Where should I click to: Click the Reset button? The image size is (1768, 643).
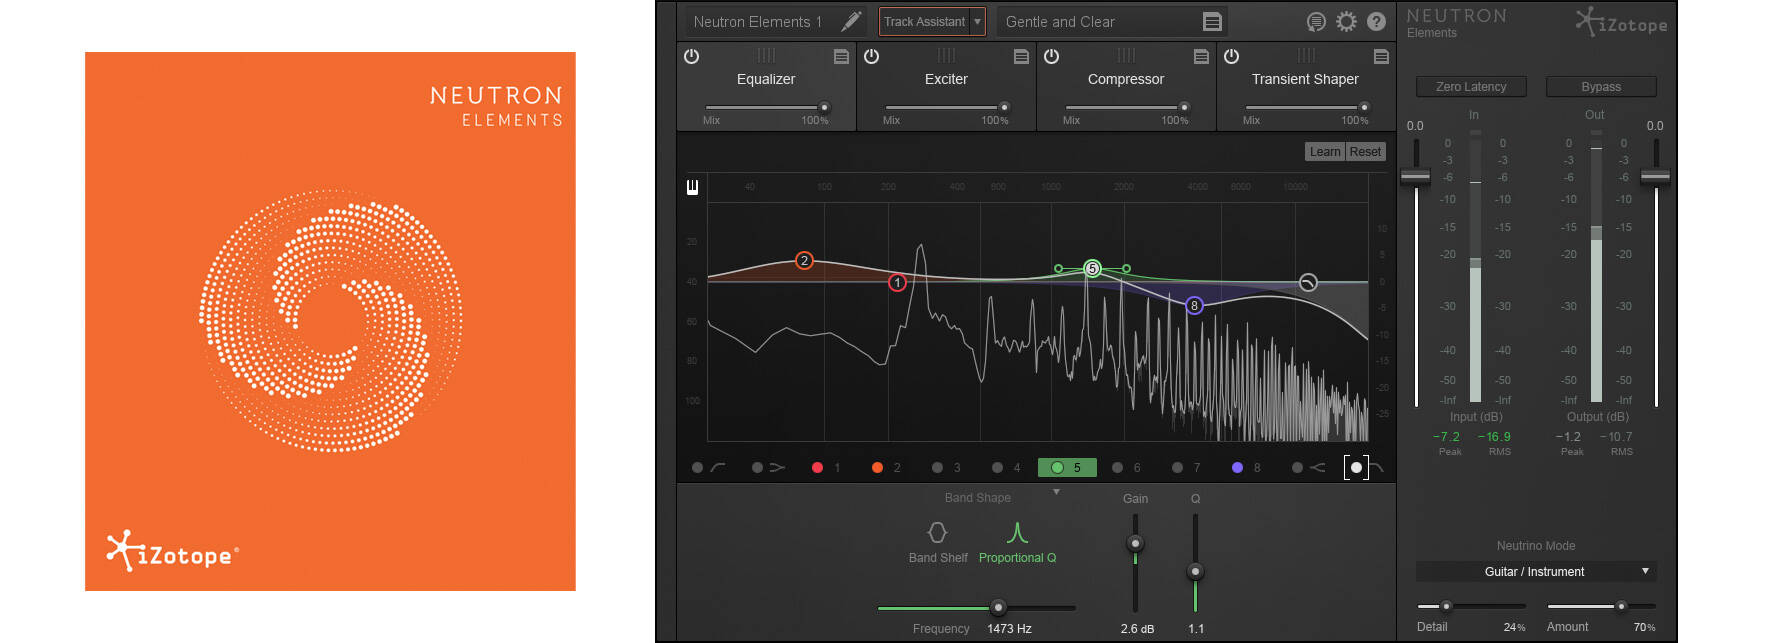(1365, 152)
